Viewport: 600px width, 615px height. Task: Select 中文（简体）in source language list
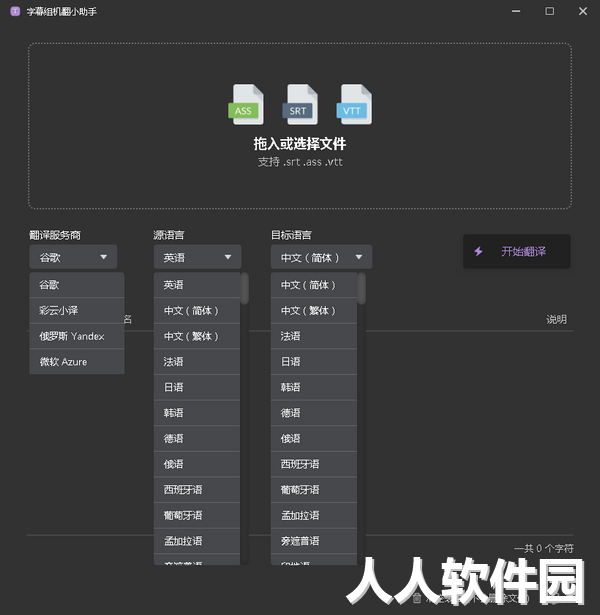[197, 310]
